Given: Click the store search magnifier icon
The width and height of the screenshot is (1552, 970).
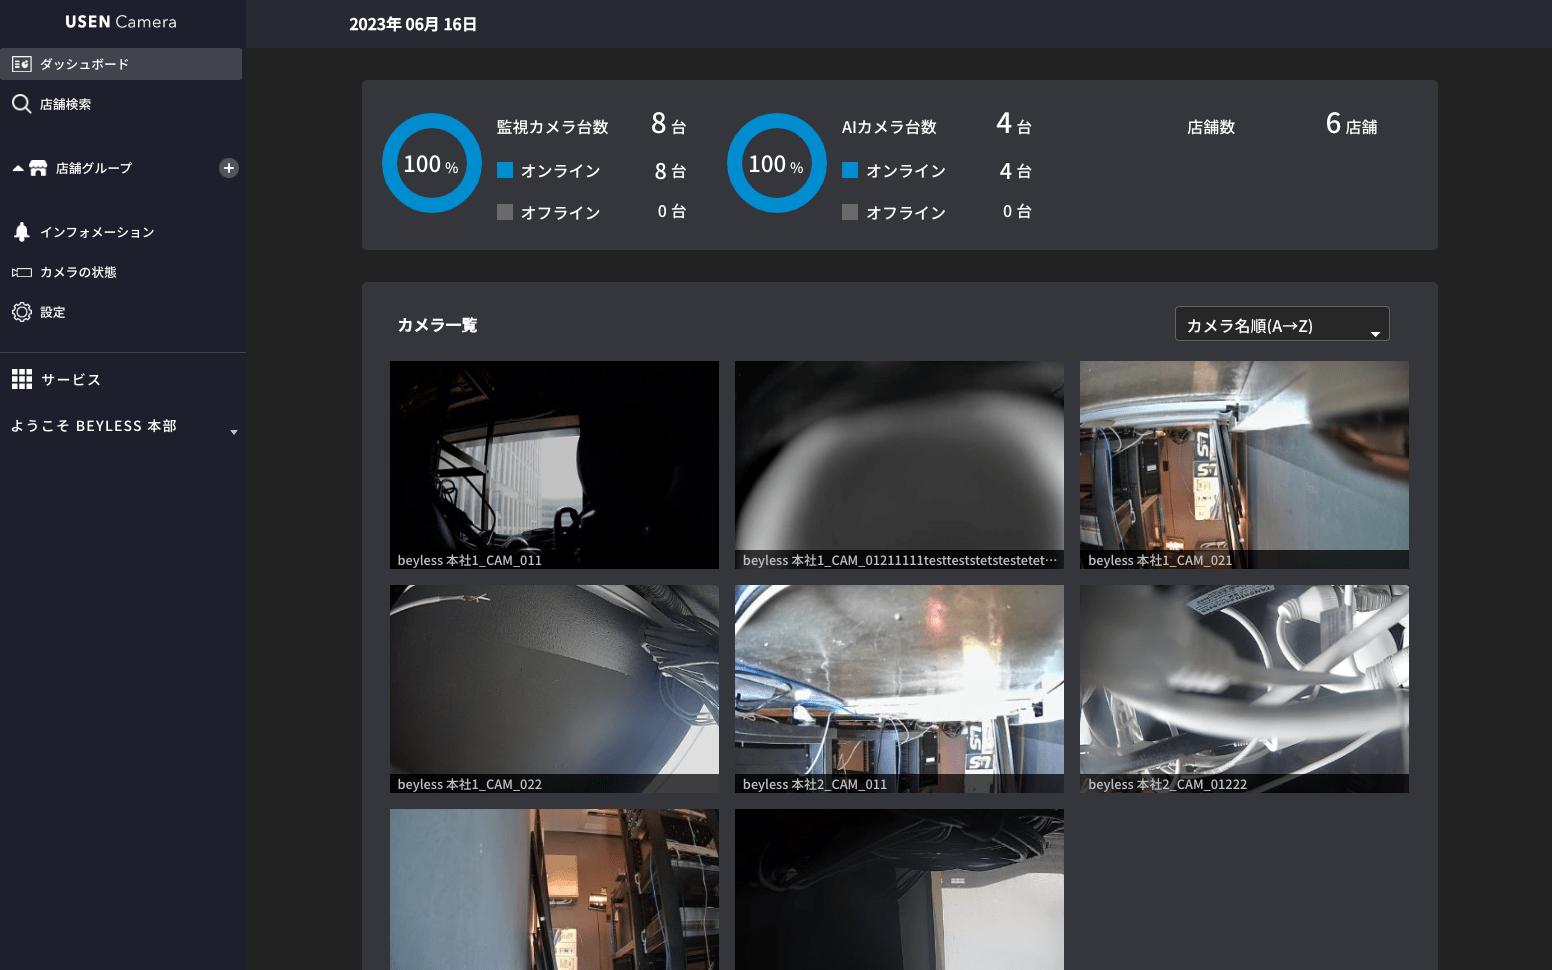Looking at the screenshot, I should 21,104.
